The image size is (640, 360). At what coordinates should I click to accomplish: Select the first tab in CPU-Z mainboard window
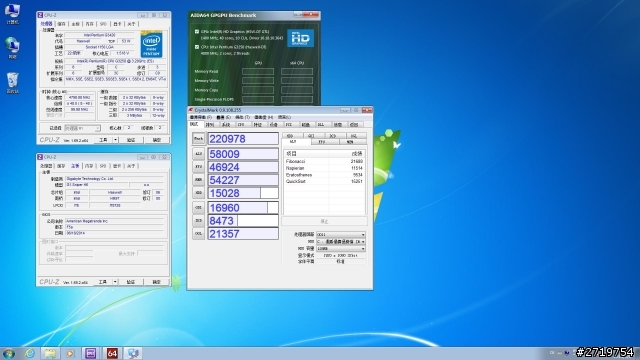pyautogui.click(x=46, y=166)
